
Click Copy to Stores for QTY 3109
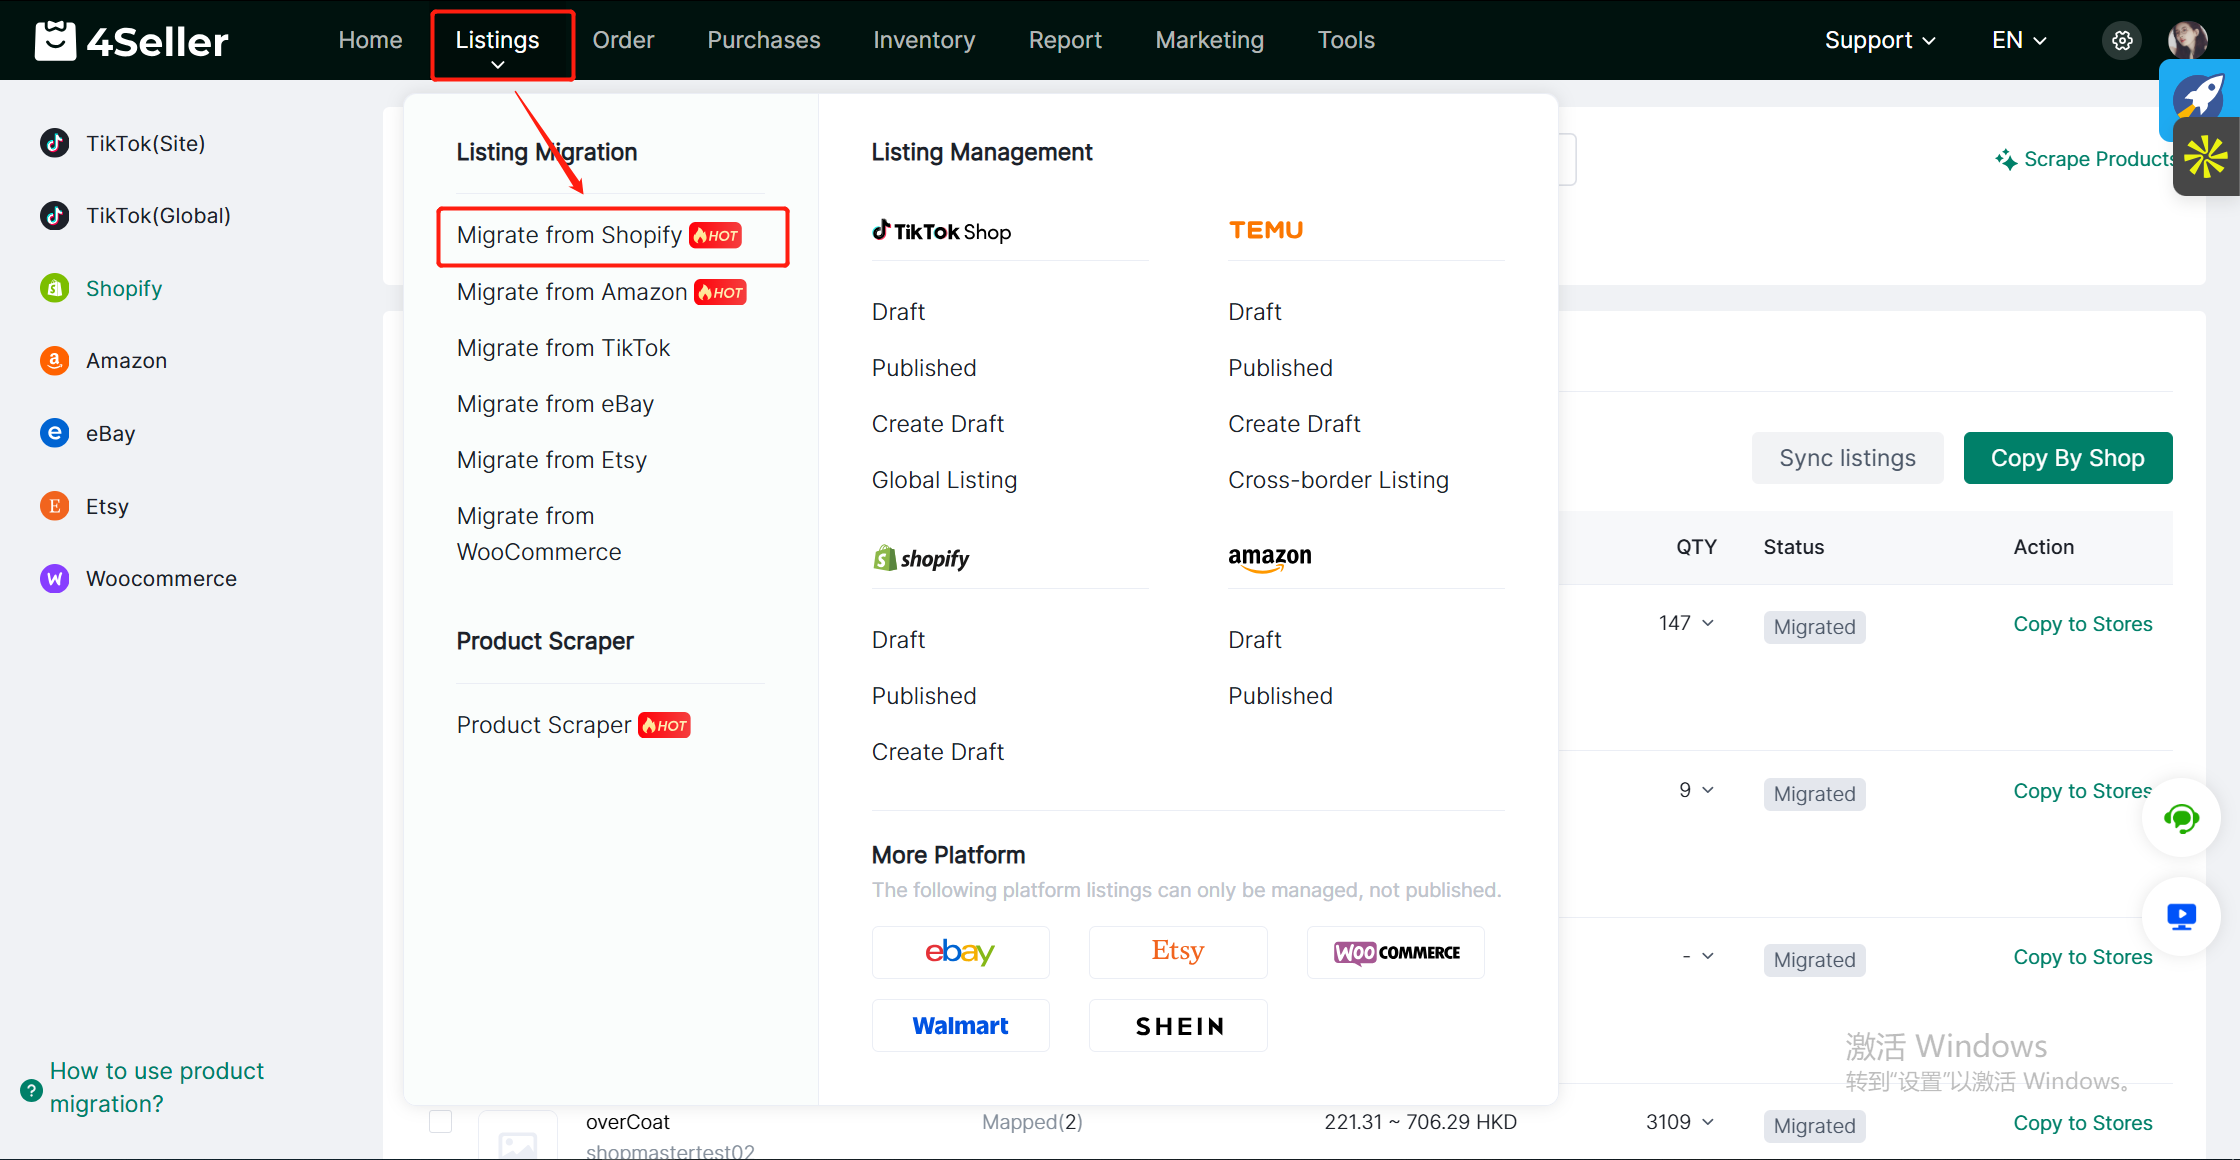click(x=2082, y=1123)
